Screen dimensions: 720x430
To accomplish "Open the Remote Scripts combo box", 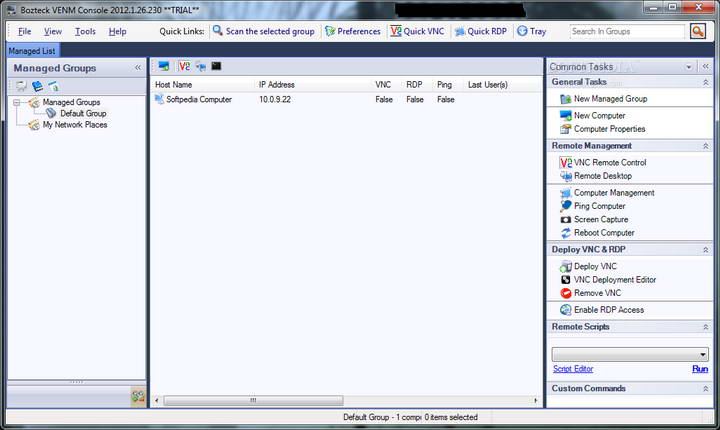I will pyautogui.click(x=630, y=354).
